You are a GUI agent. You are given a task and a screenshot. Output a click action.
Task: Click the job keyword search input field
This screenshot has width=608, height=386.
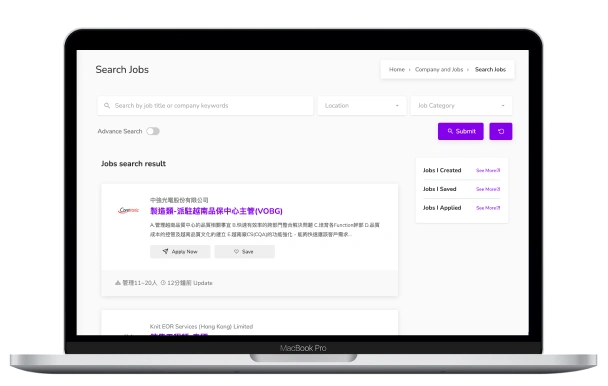coord(206,106)
